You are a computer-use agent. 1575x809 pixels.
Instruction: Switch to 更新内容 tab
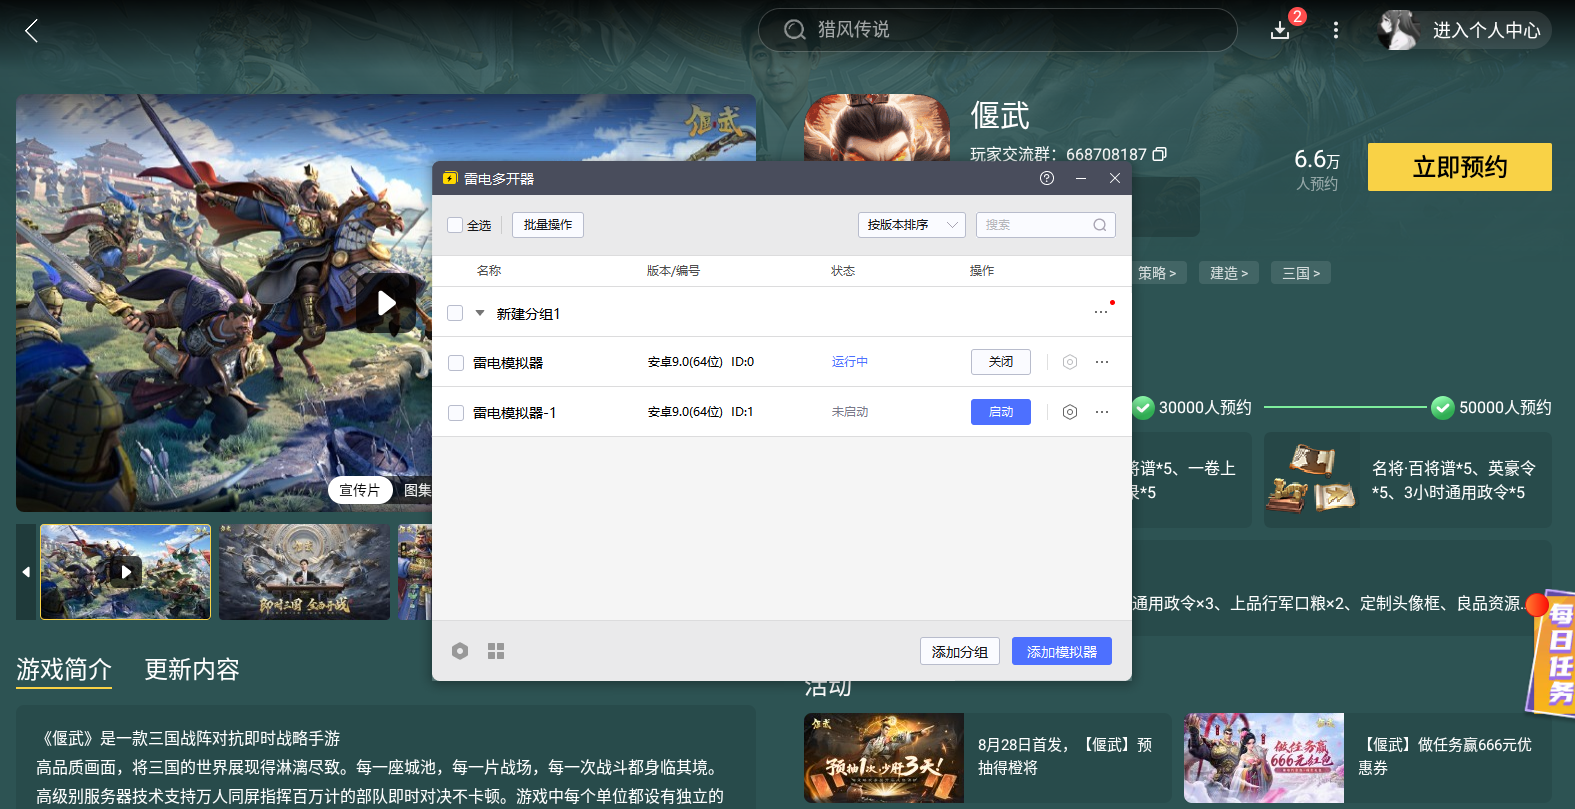[192, 669]
